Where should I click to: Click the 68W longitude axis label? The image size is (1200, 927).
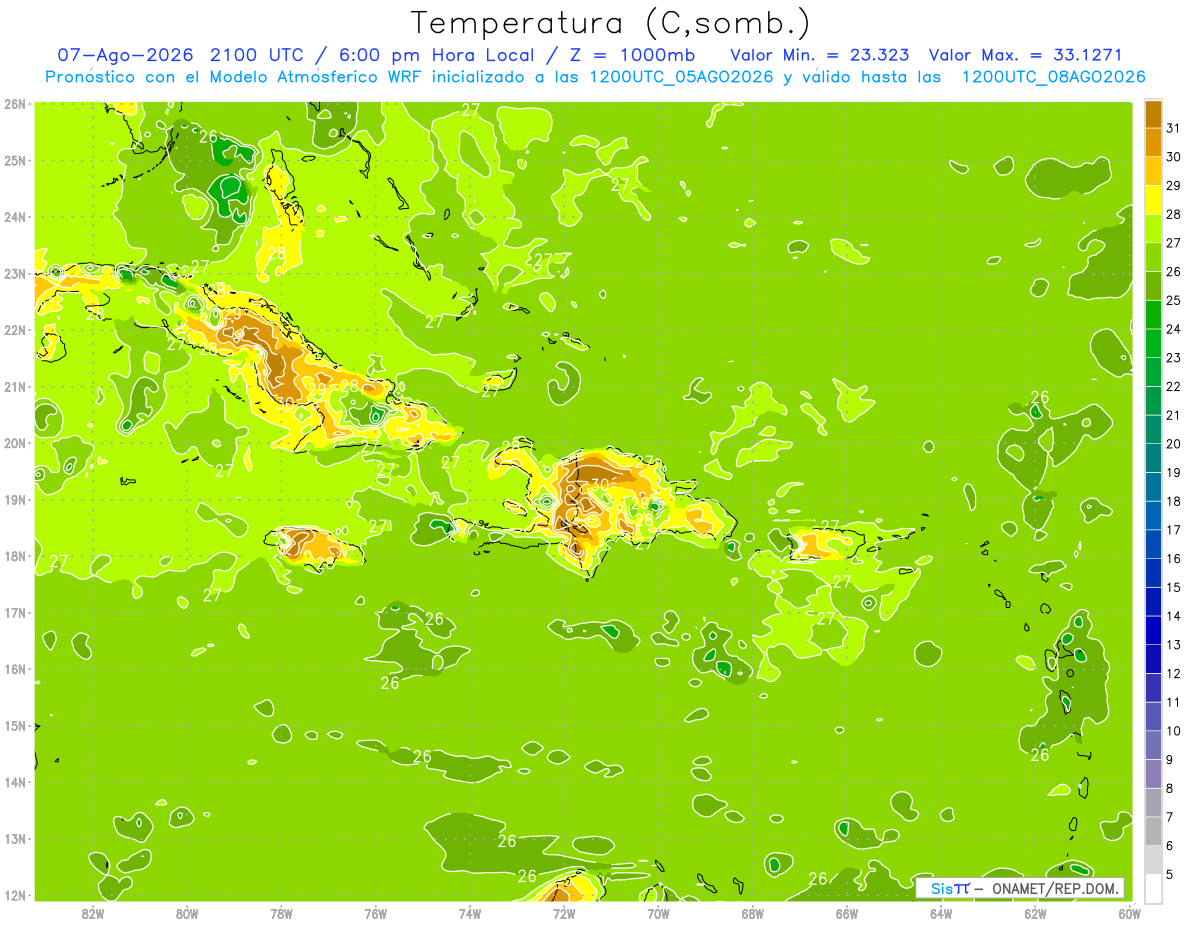pos(752,913)
